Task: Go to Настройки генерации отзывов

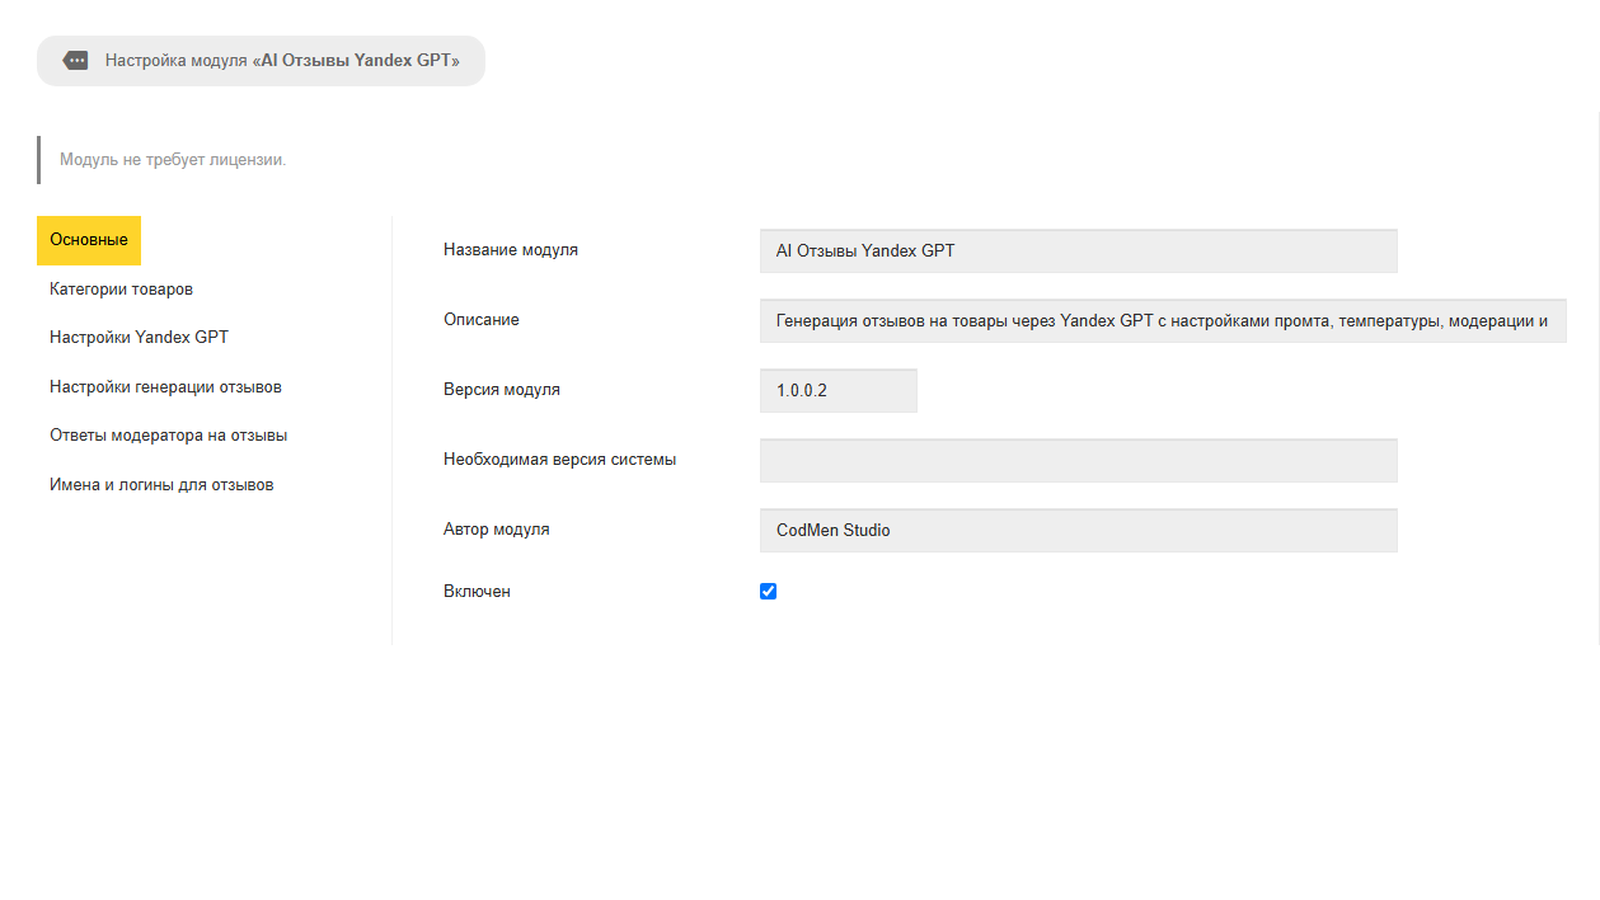Action: 166,387
